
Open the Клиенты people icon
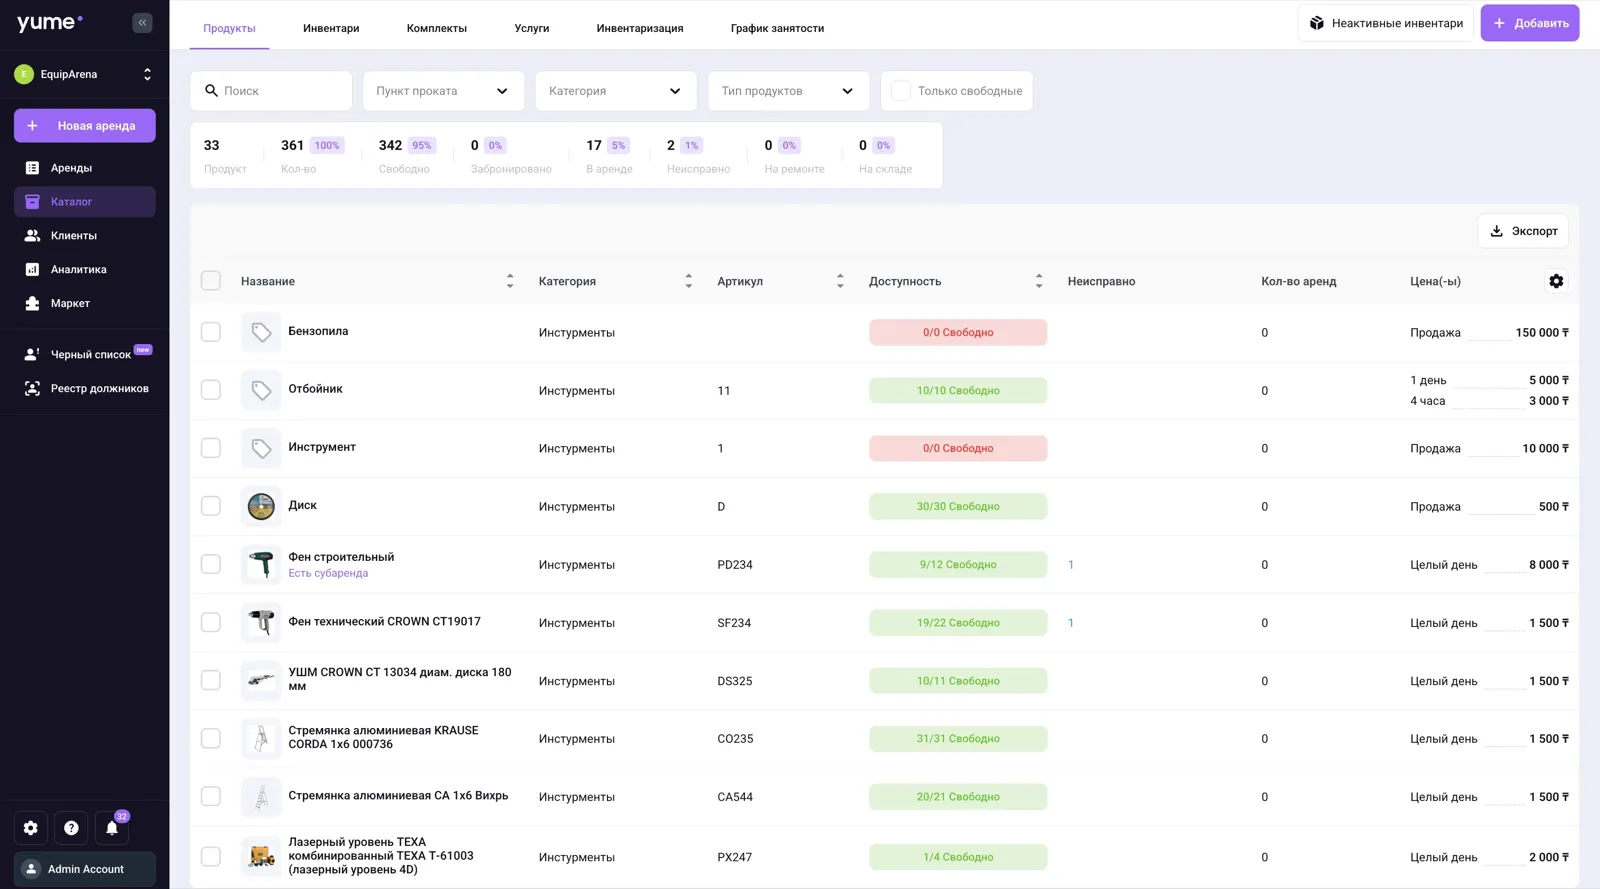pyautogui.click(x=32, y=236)
